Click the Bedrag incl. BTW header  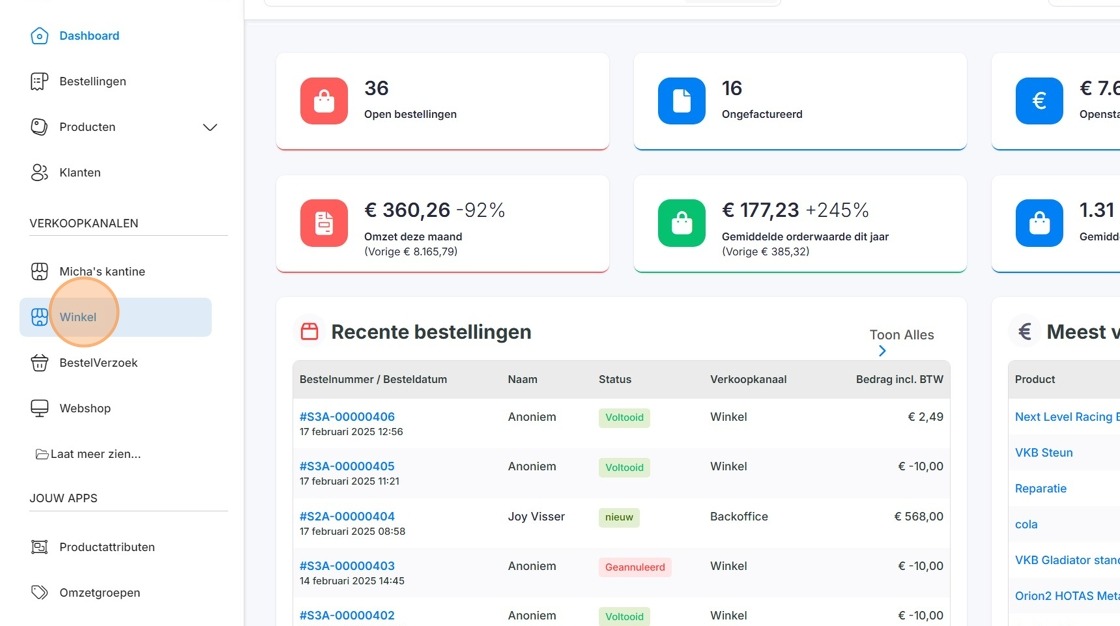pos(899,379)
